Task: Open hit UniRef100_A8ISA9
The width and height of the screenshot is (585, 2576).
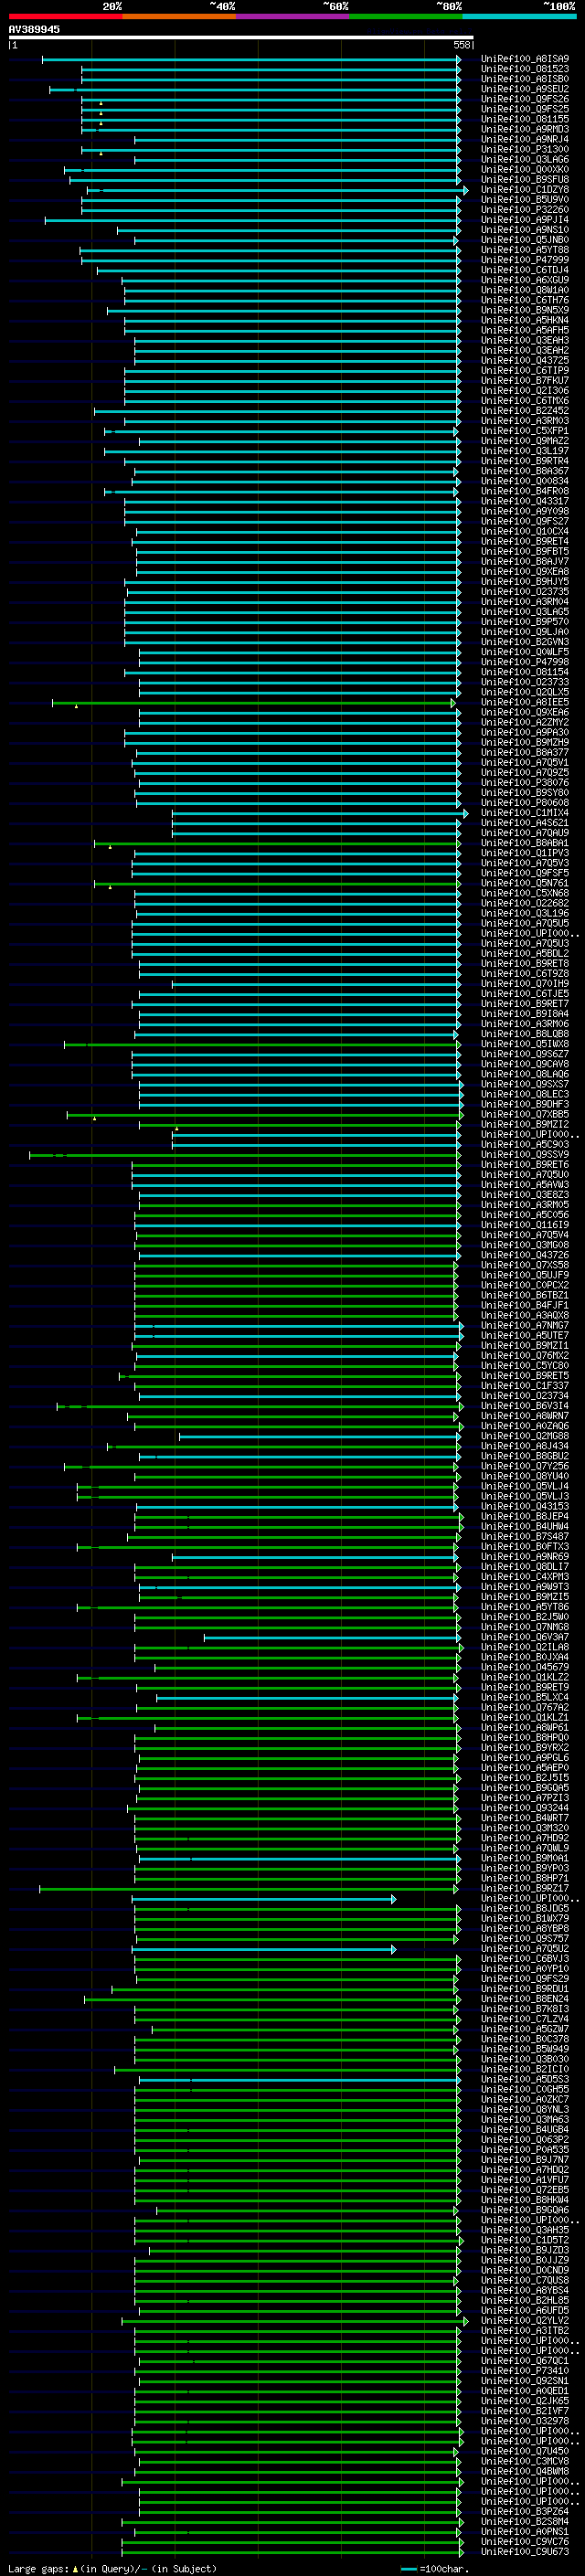Action: click(525, 59)
